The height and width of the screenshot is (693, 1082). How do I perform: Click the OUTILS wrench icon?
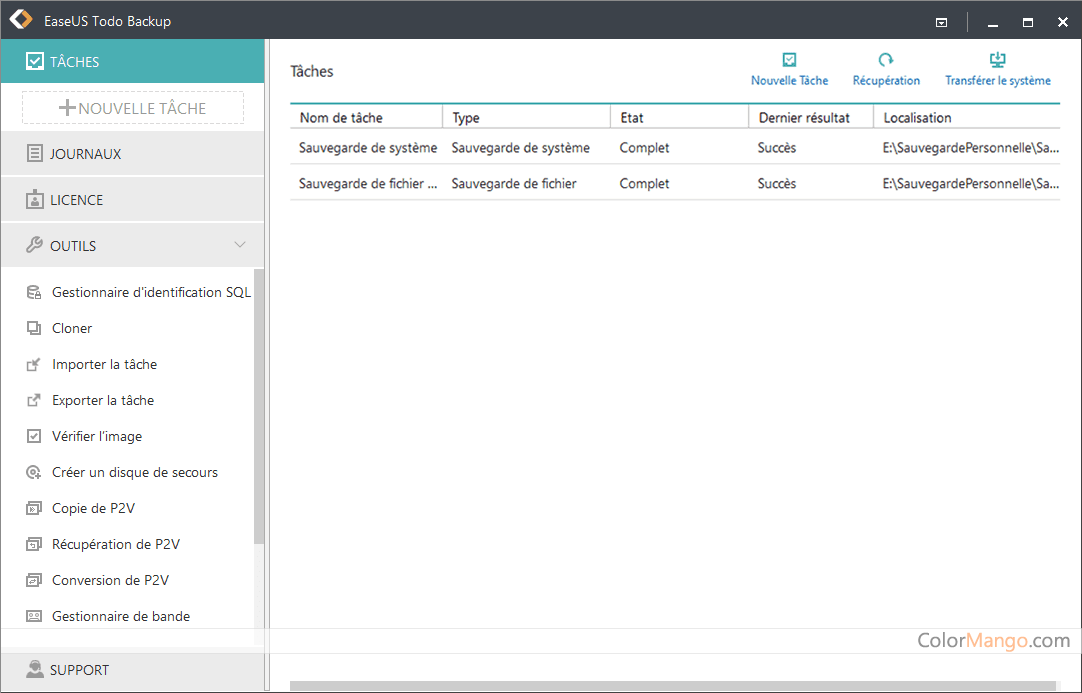click(x=35, y=245)
